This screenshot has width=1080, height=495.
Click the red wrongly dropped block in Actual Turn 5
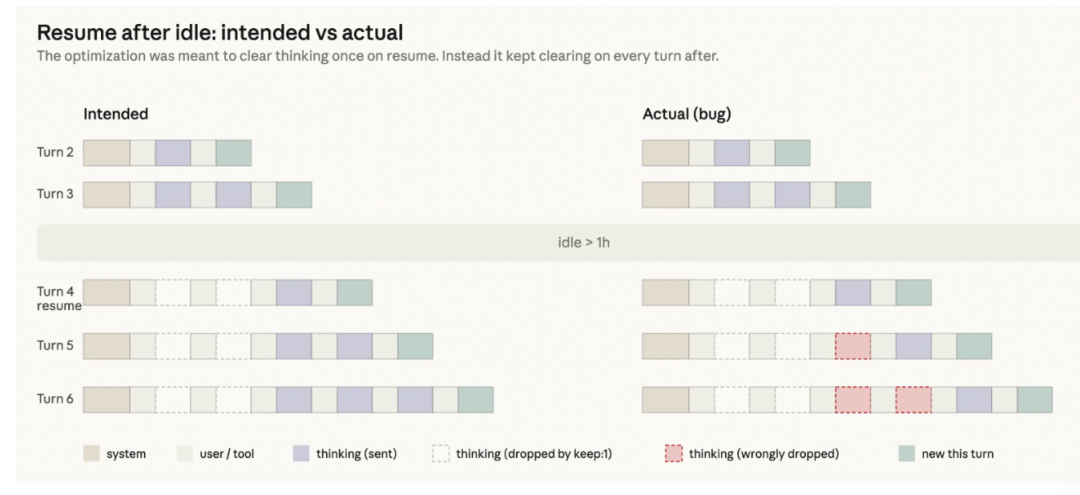(853, 346)
